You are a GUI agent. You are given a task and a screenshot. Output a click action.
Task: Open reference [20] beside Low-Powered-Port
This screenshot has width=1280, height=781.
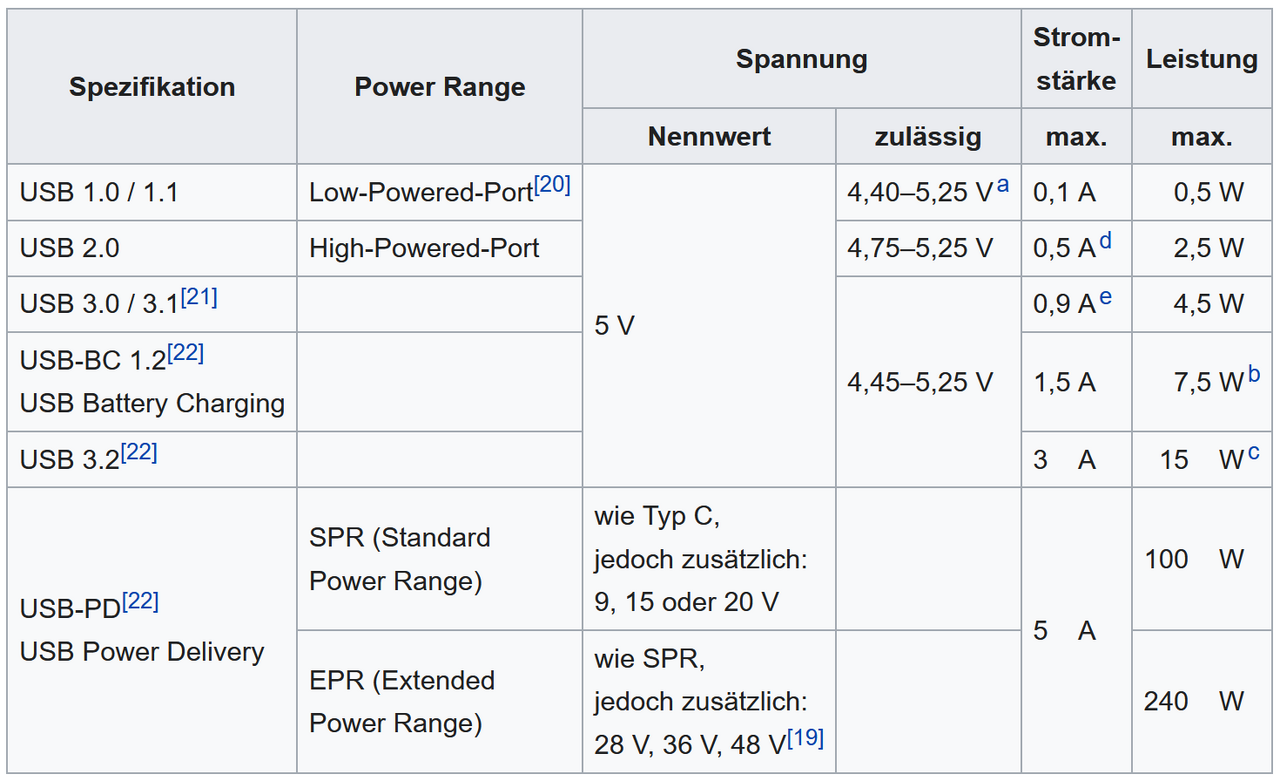(552, 185)
